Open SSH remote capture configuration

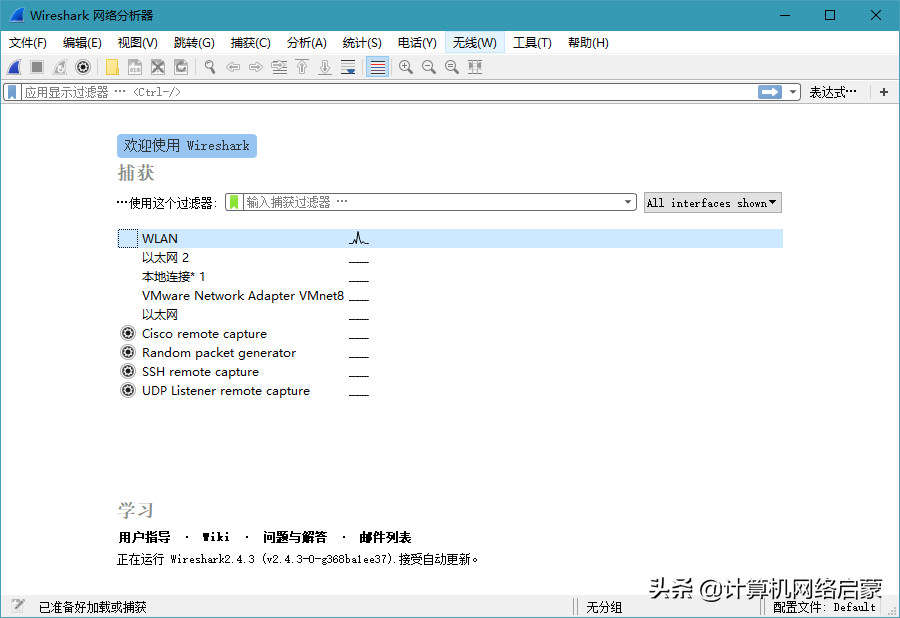click(x=127, y=371)
